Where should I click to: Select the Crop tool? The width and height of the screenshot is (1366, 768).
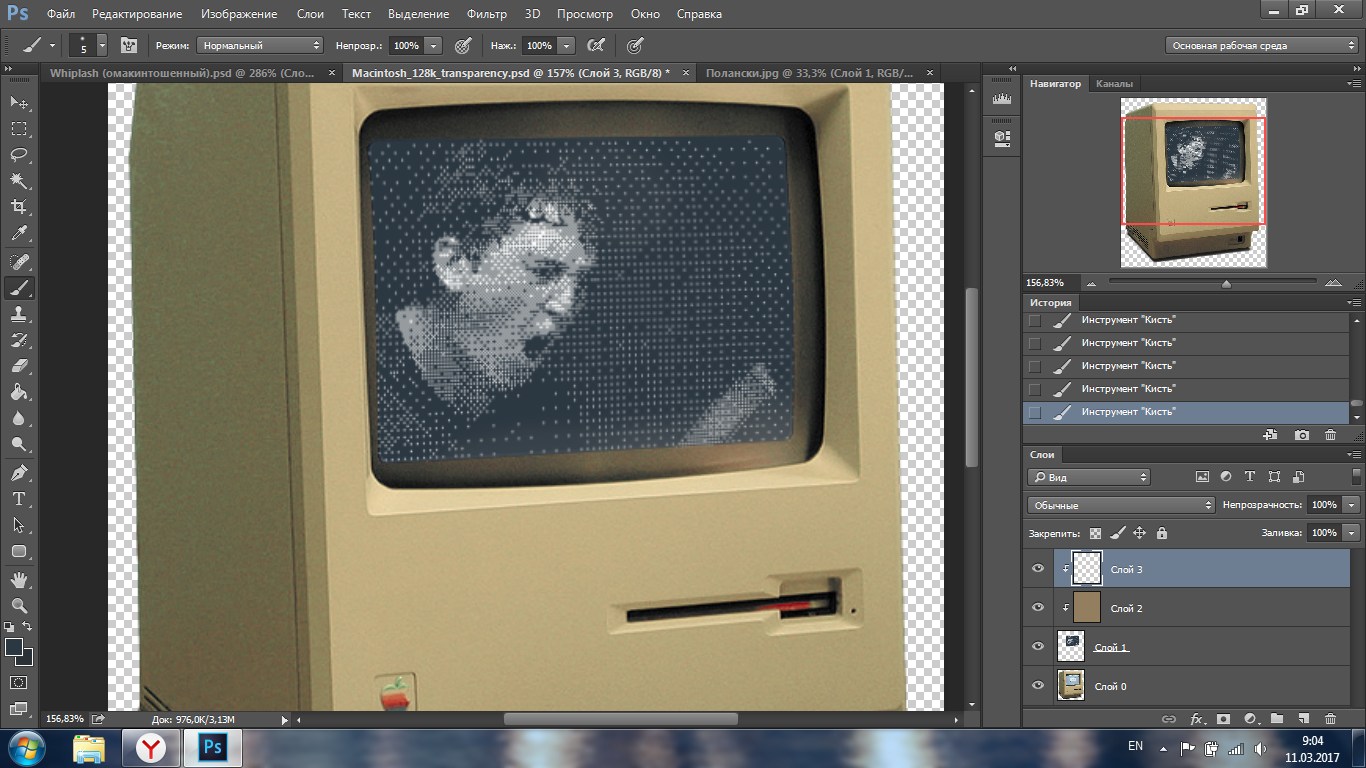[x=19, y=207]
